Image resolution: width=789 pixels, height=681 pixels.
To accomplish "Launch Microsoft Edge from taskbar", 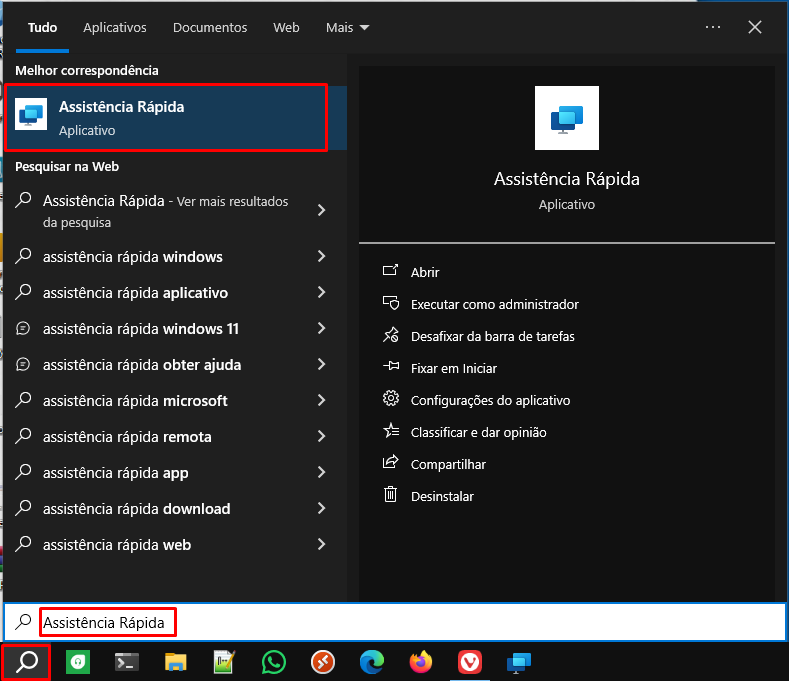I will click(x=372, y=662).
